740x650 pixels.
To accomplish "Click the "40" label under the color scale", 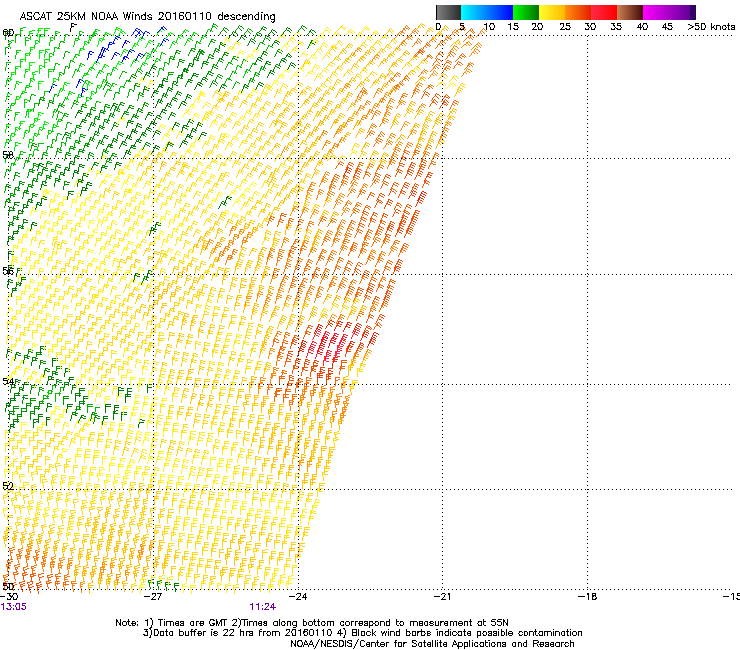I will (x=642, y=27).
